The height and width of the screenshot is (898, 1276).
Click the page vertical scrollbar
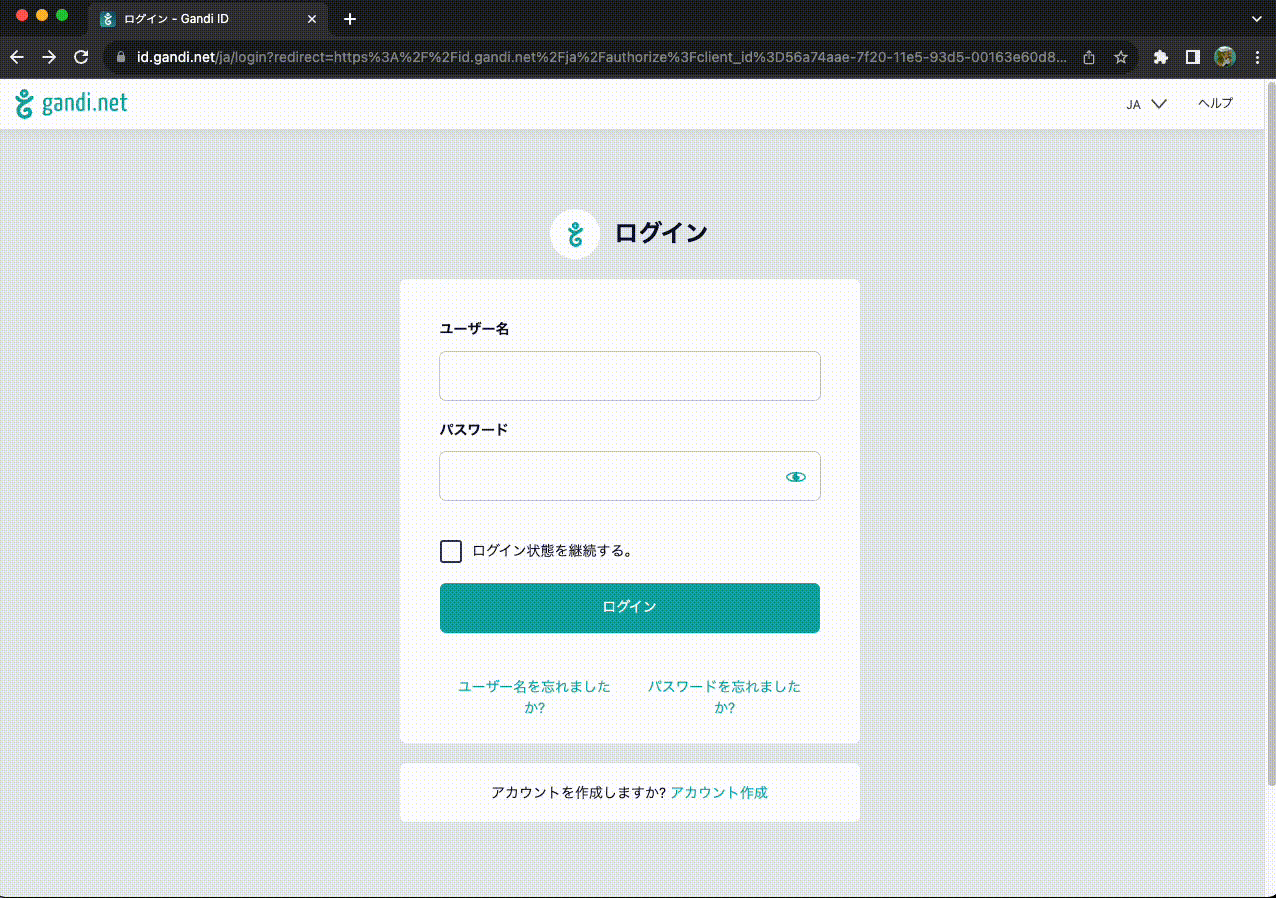[1270, 432]
